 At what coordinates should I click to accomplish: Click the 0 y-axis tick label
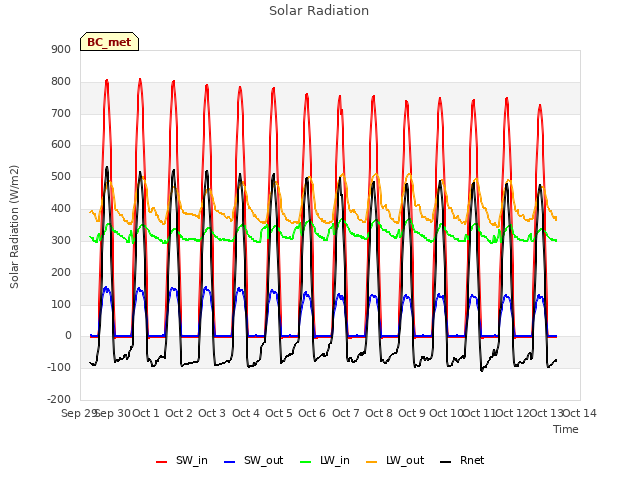click(68, 336)
